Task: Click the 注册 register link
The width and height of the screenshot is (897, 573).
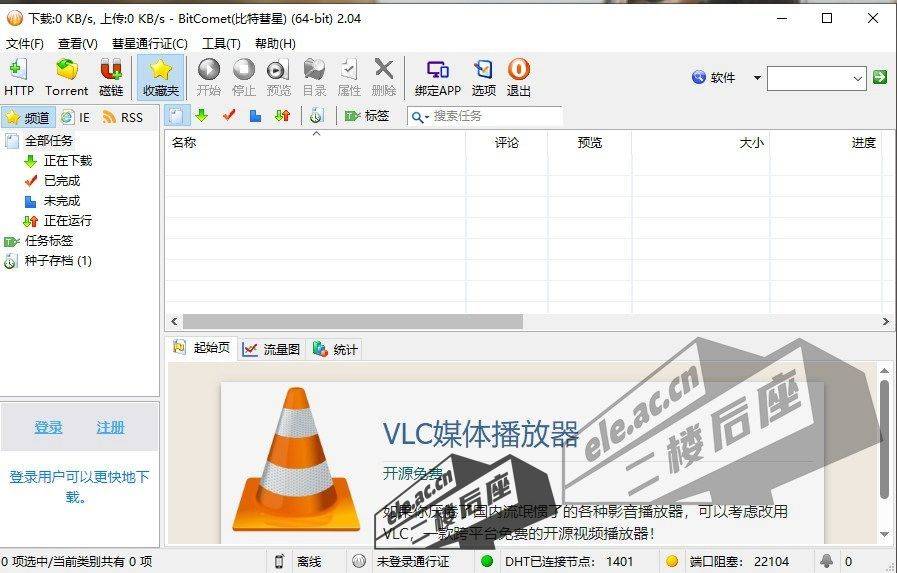Action: [110, 427]
